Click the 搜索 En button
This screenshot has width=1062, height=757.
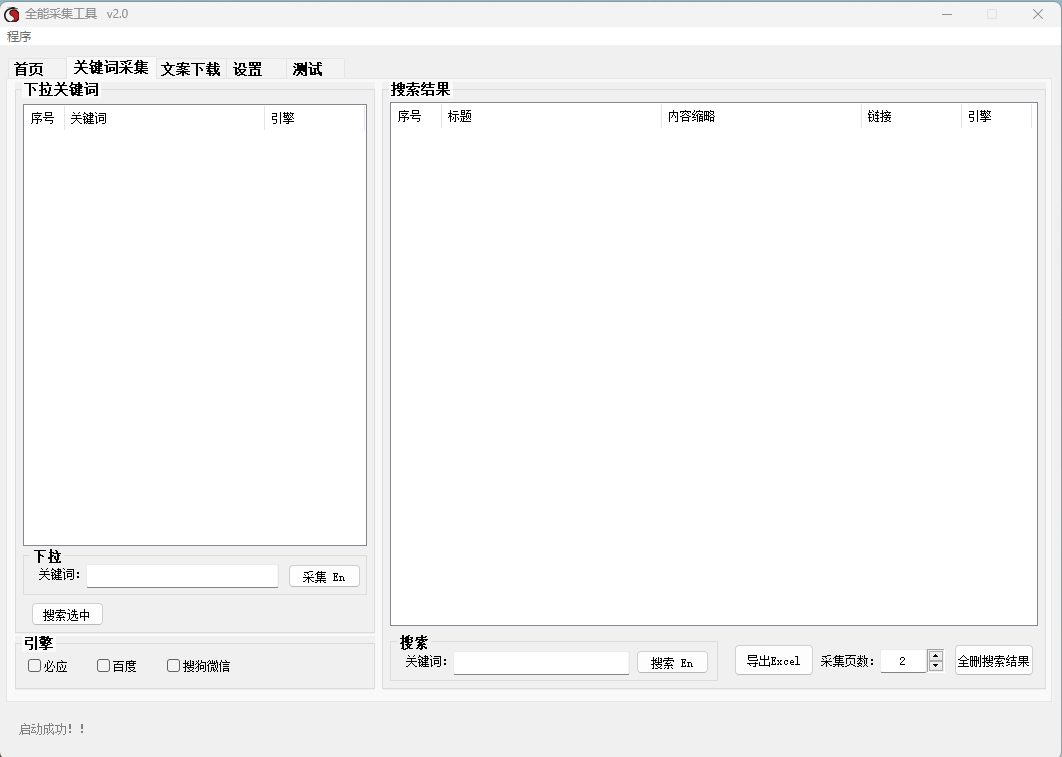click(x=672, y=663)
